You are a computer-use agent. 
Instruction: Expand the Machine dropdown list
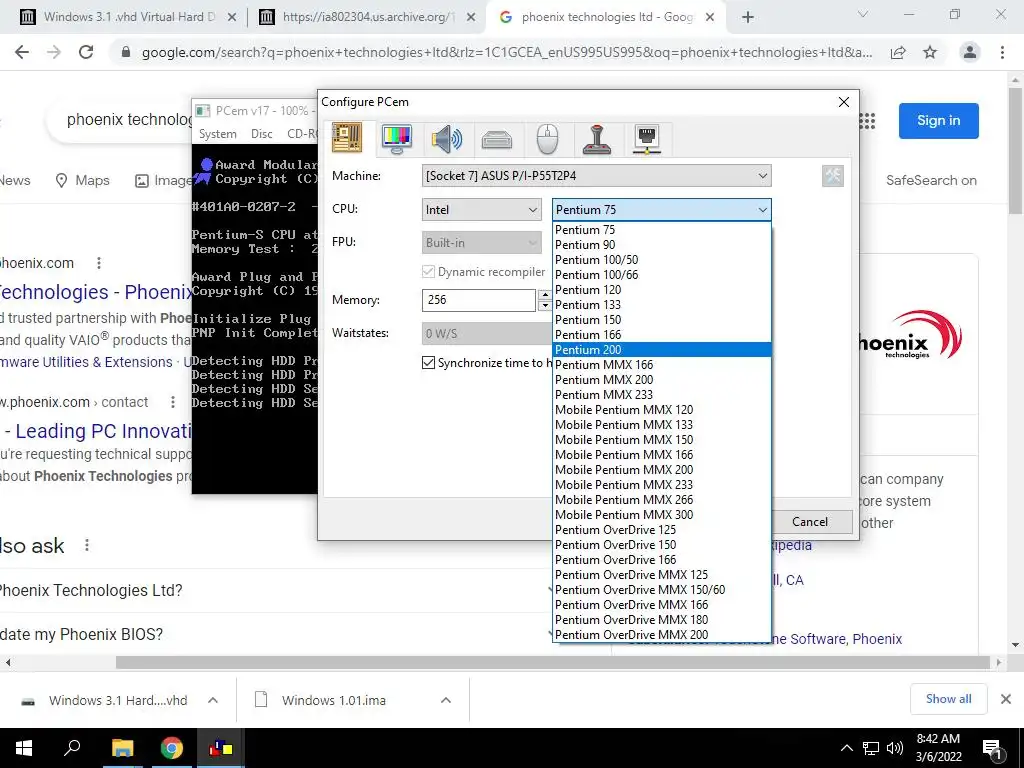pos(596,176)
